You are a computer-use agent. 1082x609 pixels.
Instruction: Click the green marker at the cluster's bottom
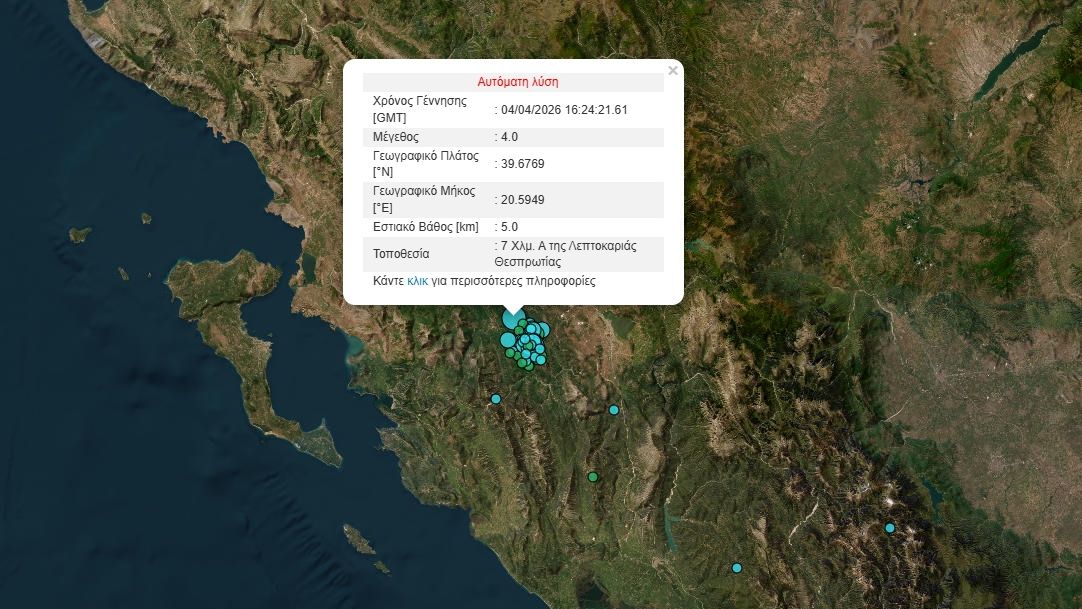pyautogui.click(x=529, y=365)
